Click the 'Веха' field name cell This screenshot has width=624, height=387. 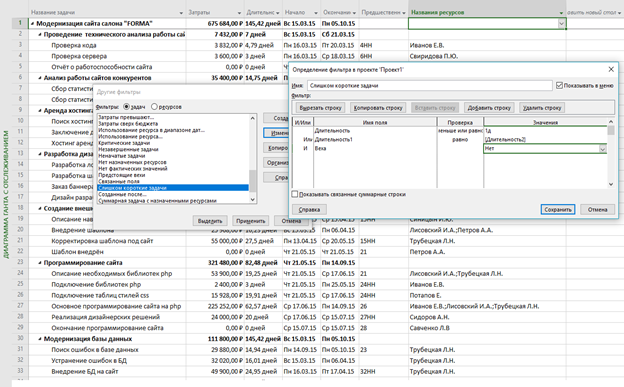[x=375, y=148]
